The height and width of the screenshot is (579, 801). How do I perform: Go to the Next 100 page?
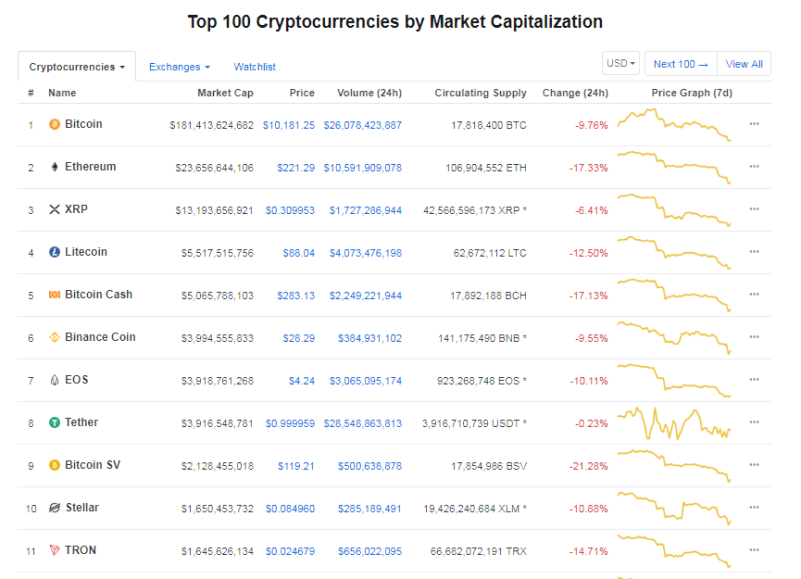click(681, 64)
